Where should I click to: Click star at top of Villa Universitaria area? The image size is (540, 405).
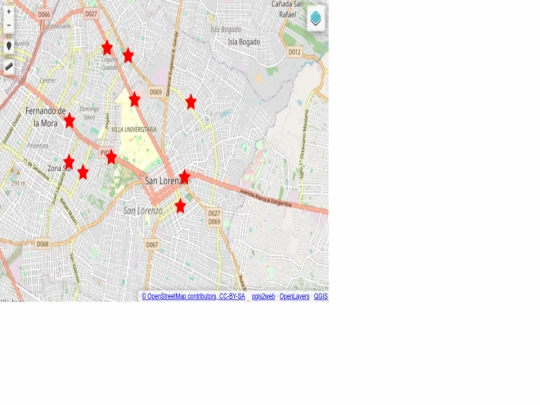(x=135, y=100)
